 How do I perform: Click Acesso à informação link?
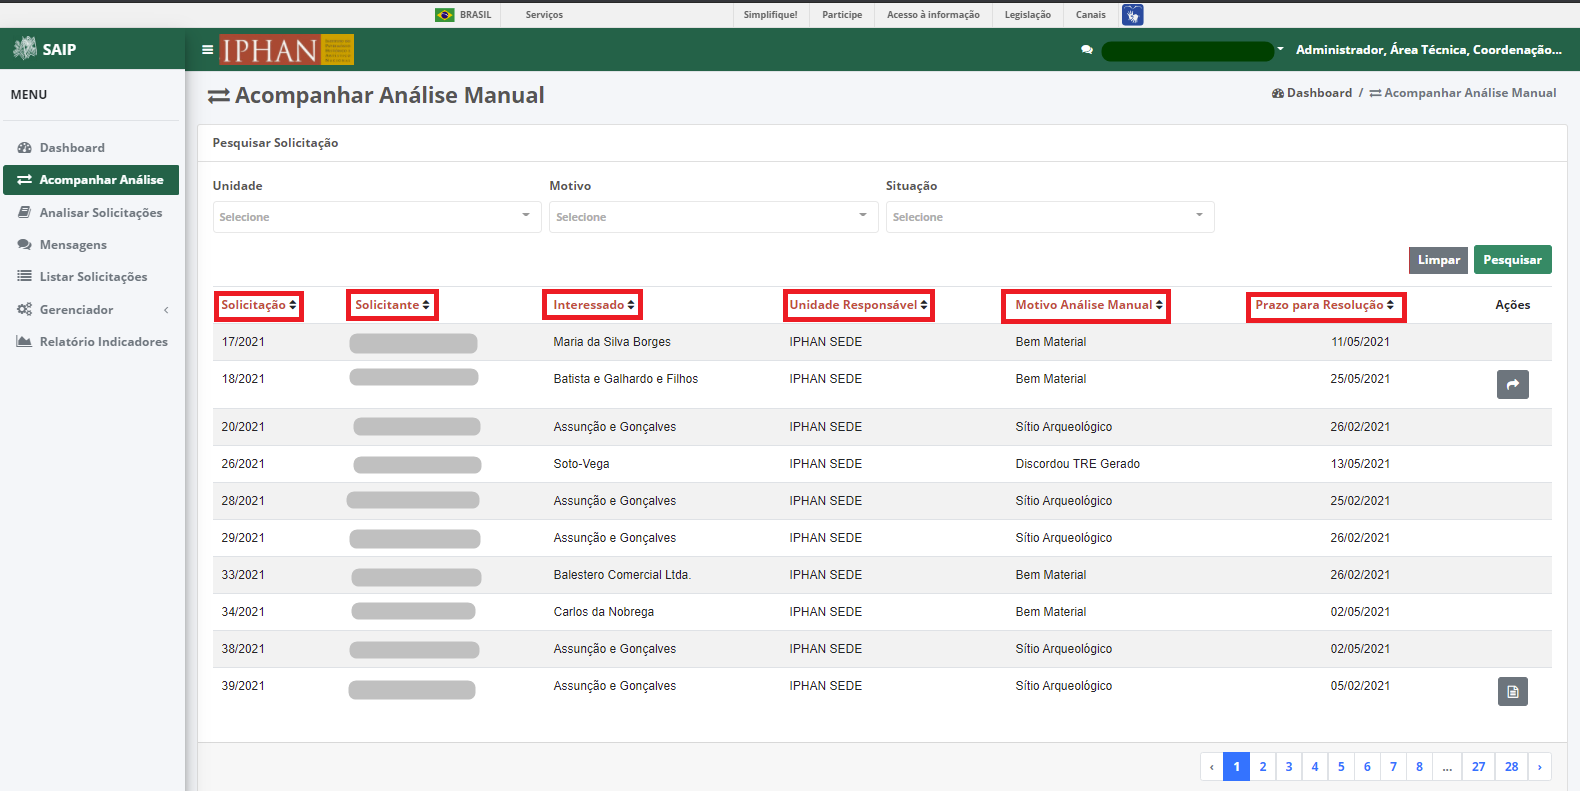933,15
